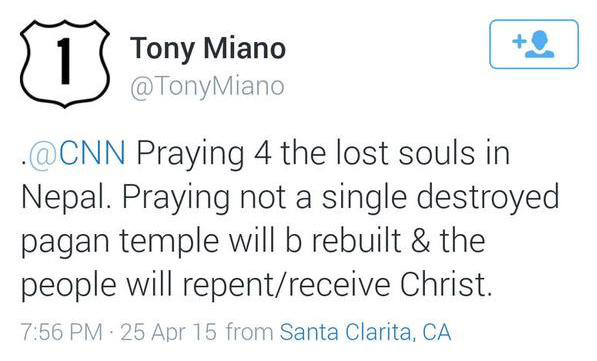Viewport: 597px width, 361px height.
Task: Open the @CNN mention
Action: (x=77, y=153)
